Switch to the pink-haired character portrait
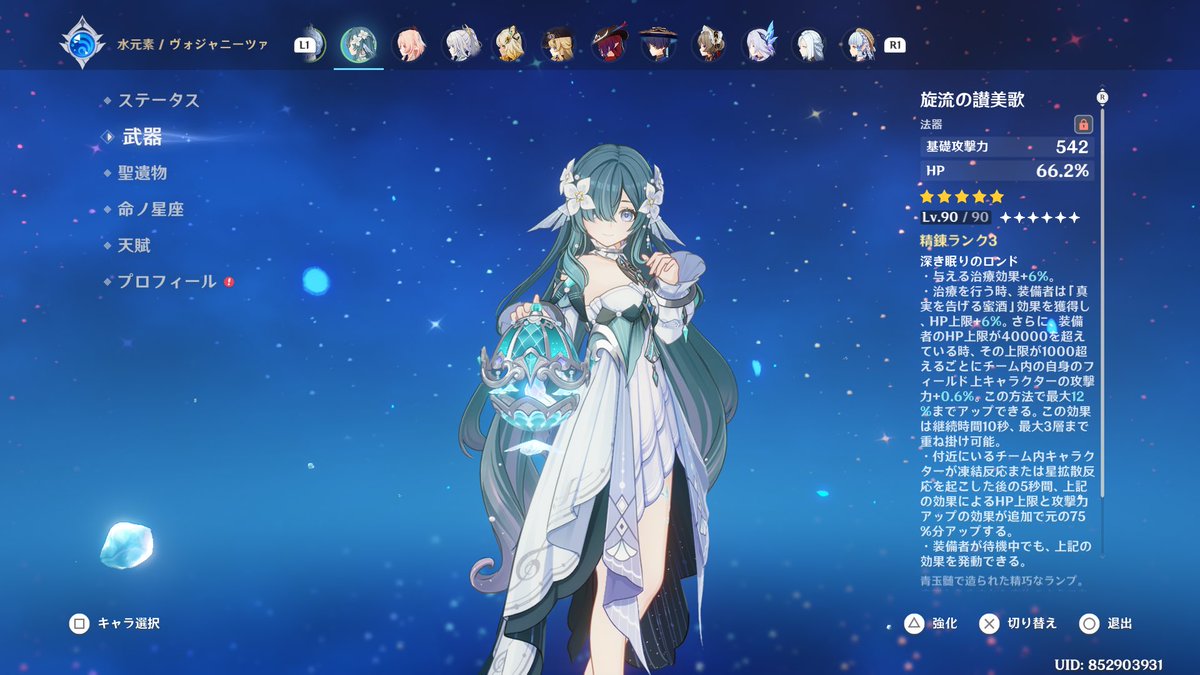1200x675 pixels. tap(408, 44)
